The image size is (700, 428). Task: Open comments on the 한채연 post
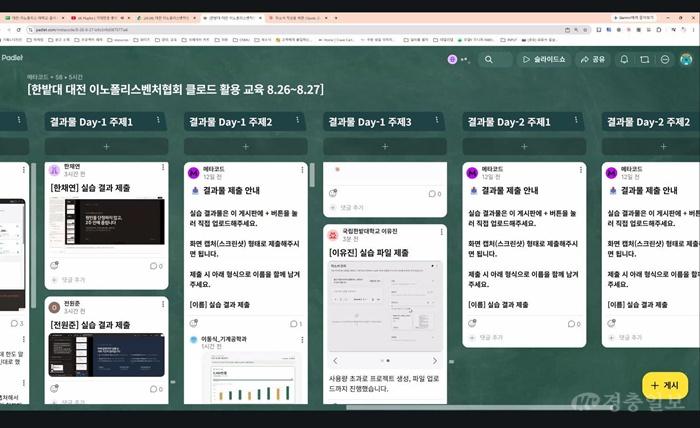click(156, 266)
